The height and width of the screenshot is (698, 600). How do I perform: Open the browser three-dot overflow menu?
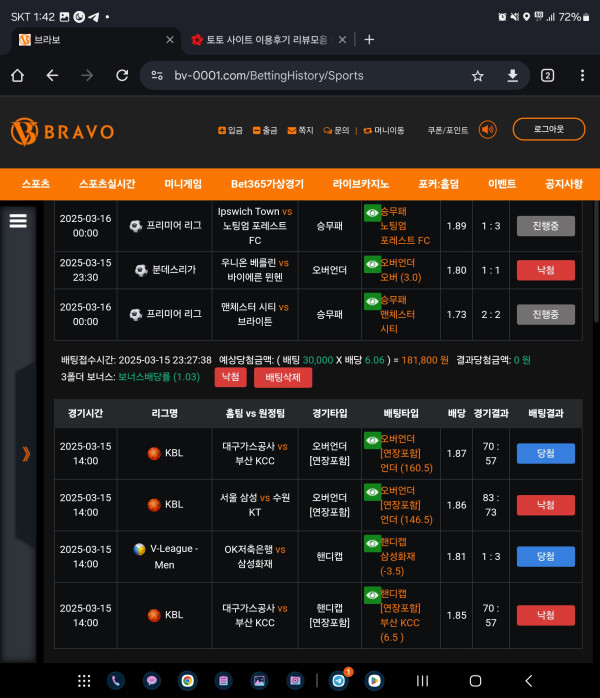point(582,75)
